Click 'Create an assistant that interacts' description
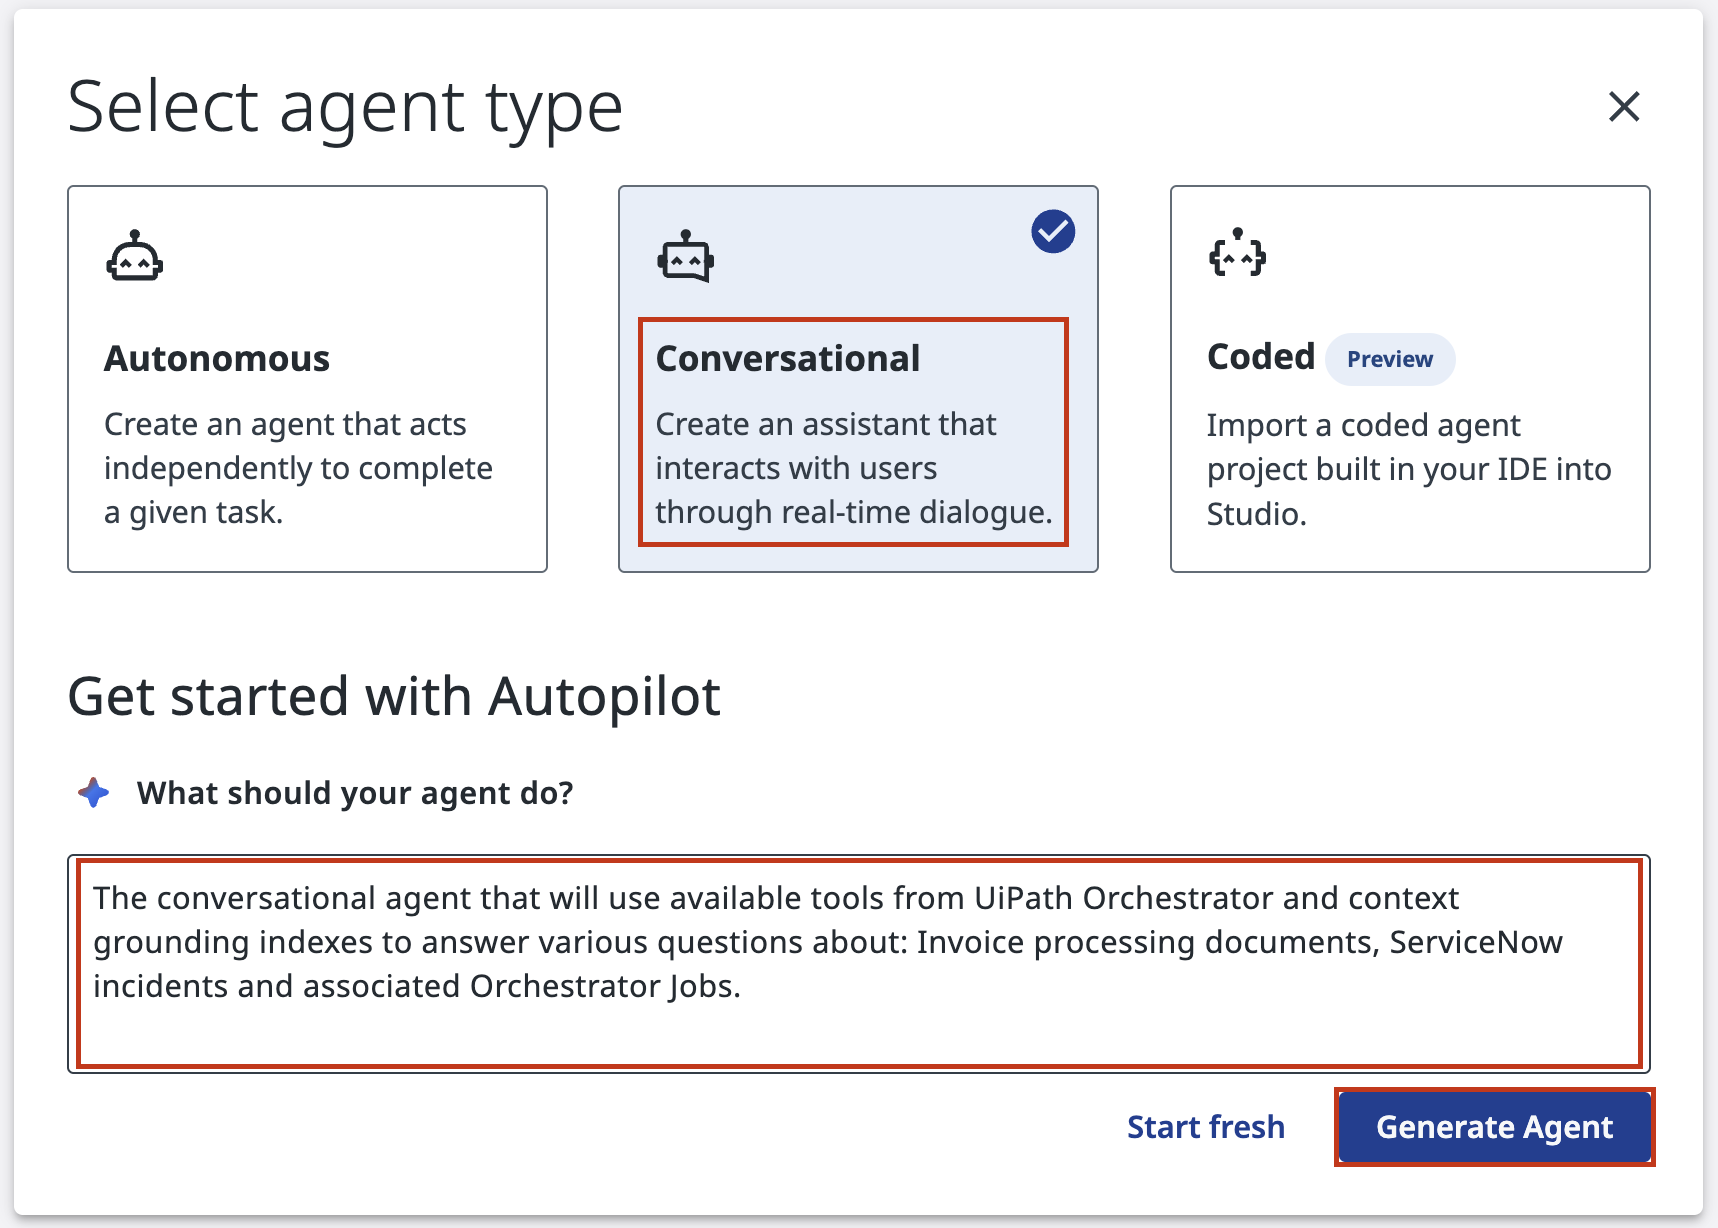This screenshot has height=1228, width=1718. tap(854, 468)
